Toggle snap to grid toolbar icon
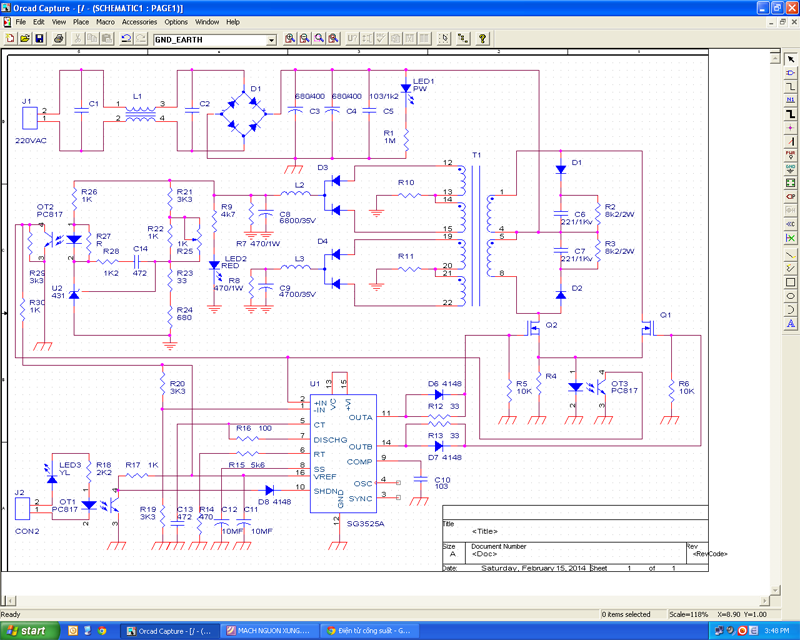The image size is (800, 640). click(444, 38)
